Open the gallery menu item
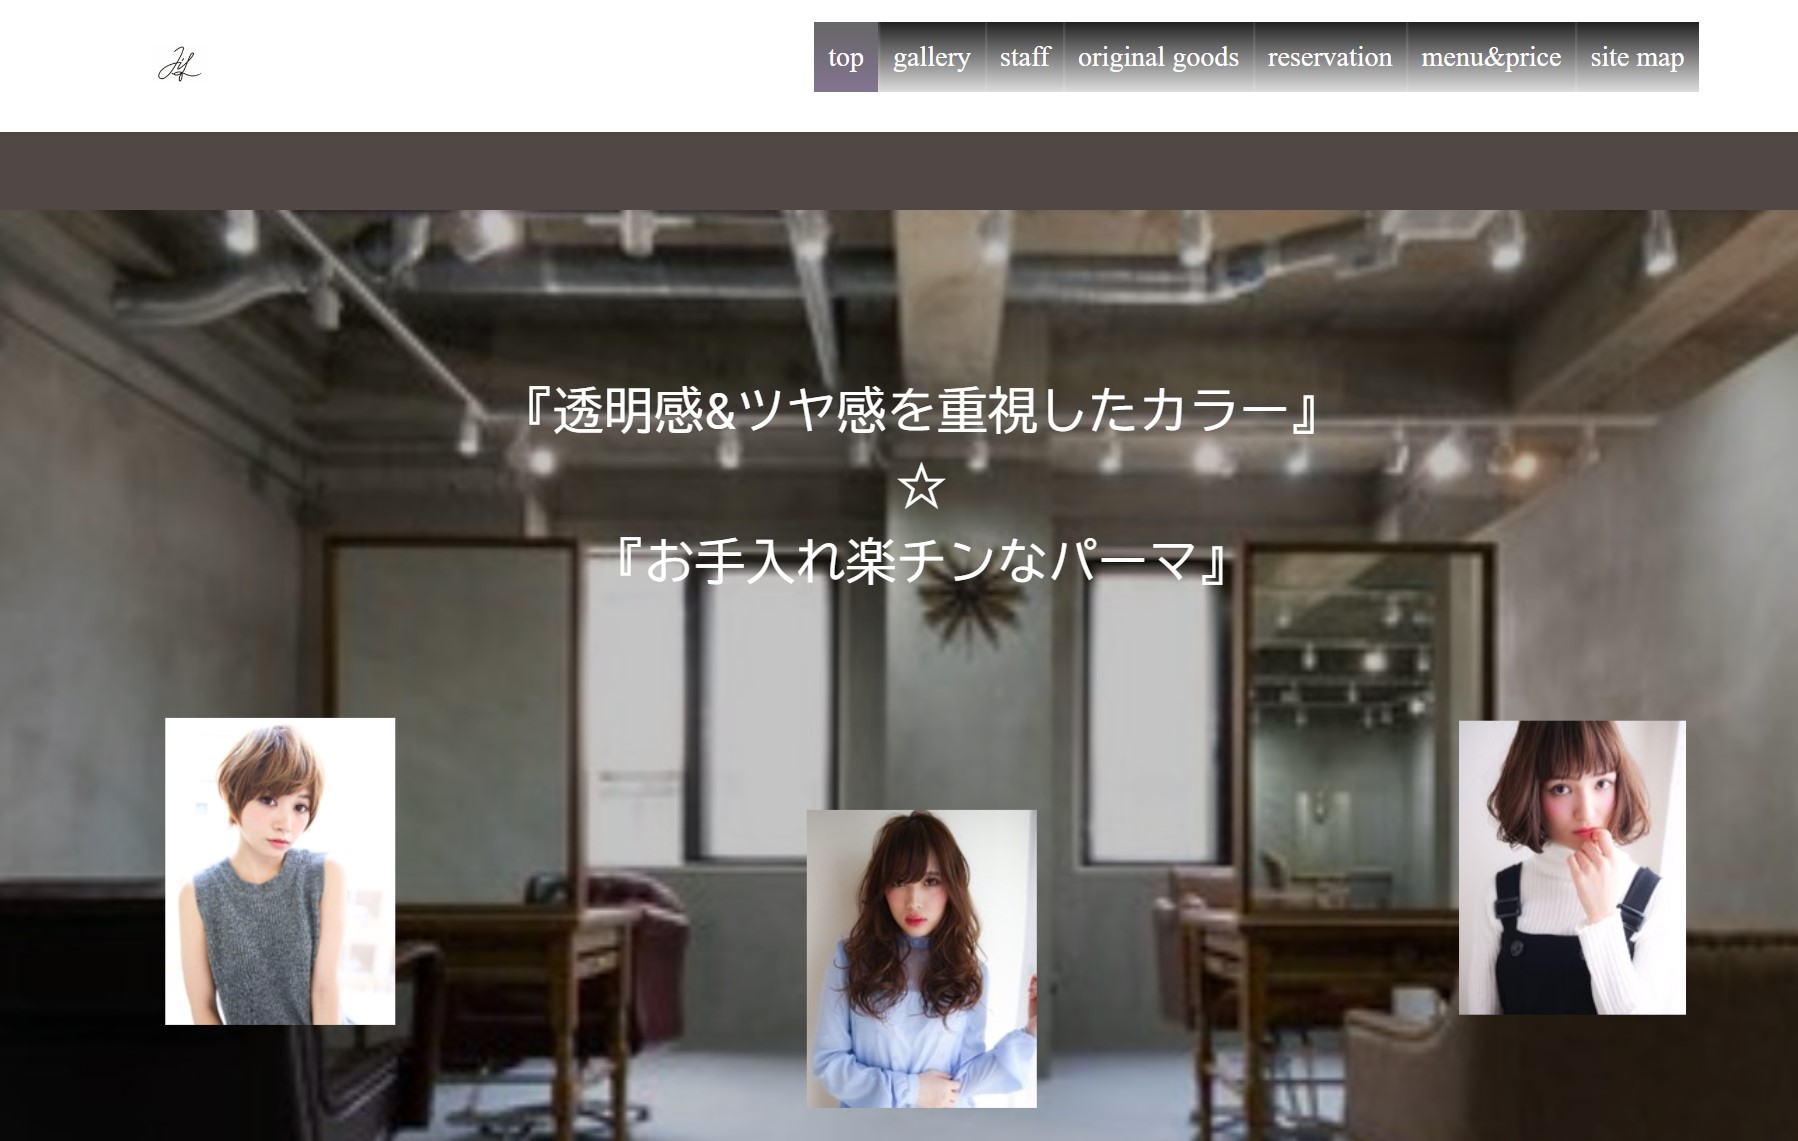Image resolution: width=1798 pixels, height=1141 pixels. click(932, 57)
